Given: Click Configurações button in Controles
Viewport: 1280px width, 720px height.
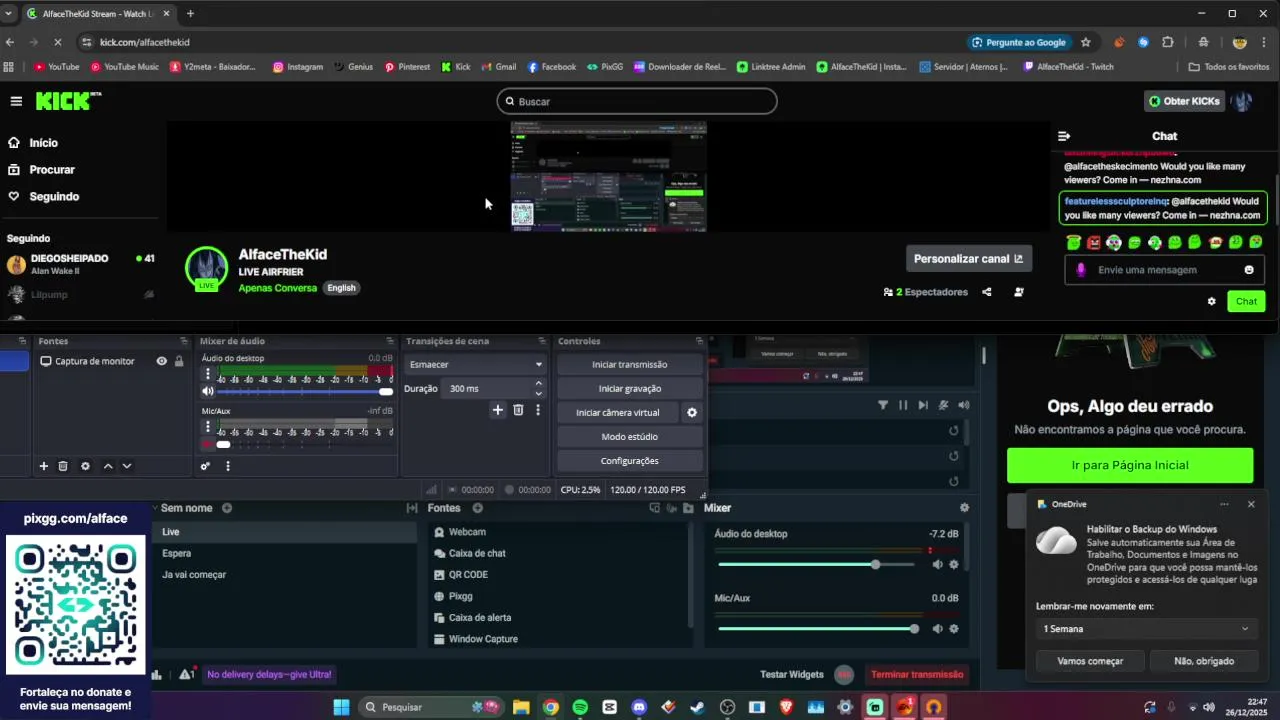Looking at the screenshot, I should click(x=629, y=461).
